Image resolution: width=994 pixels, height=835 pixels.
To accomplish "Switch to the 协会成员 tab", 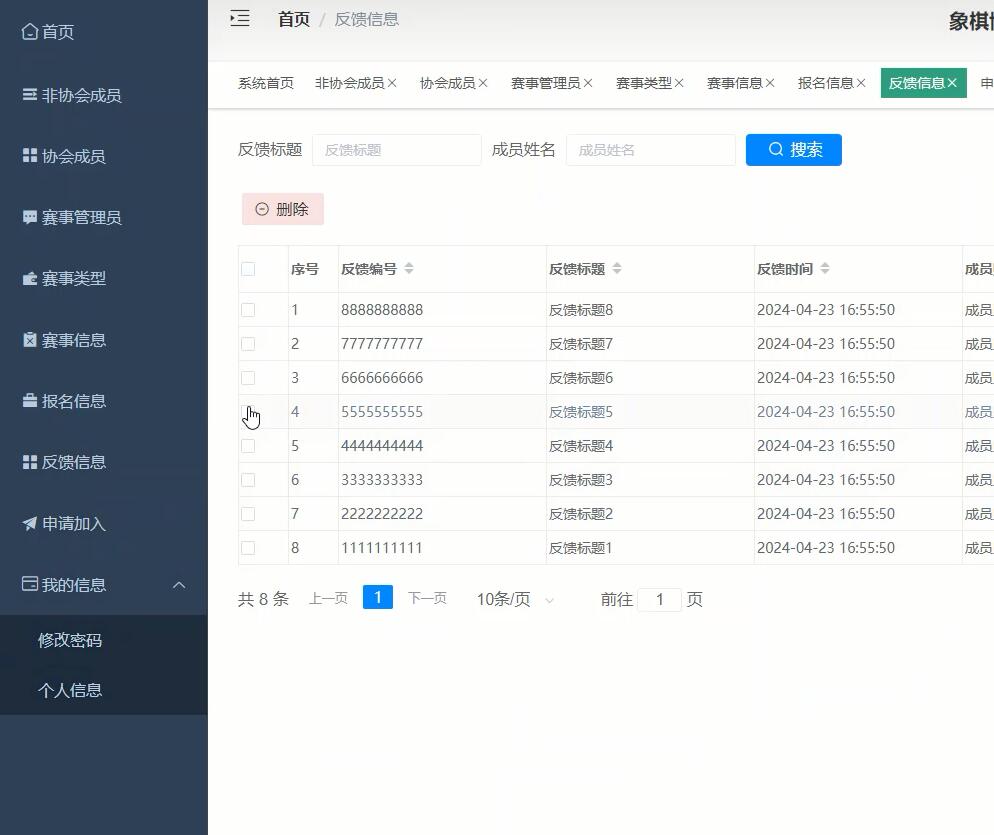I will pos(447,83).
